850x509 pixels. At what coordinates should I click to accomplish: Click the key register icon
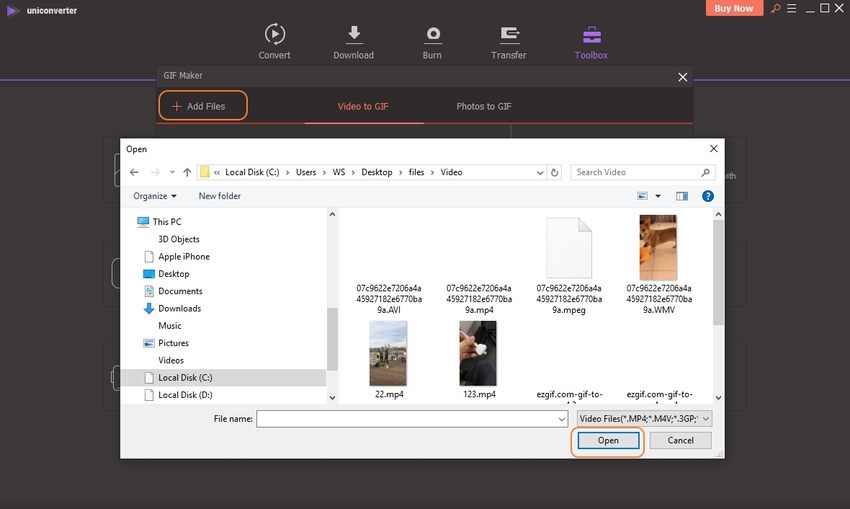pos(773,9)
